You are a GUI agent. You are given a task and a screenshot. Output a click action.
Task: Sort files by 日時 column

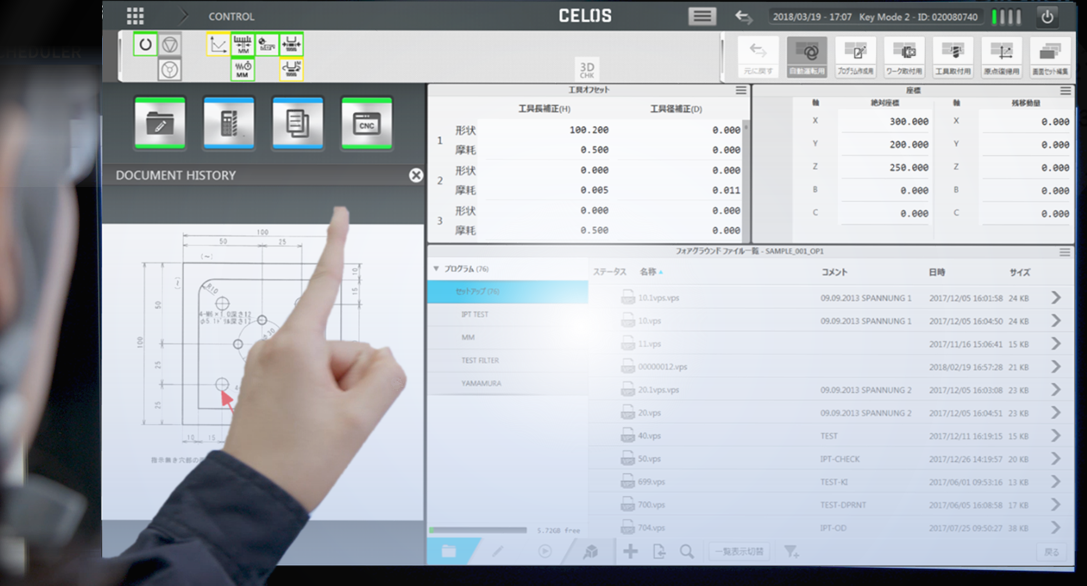(937, 272)
